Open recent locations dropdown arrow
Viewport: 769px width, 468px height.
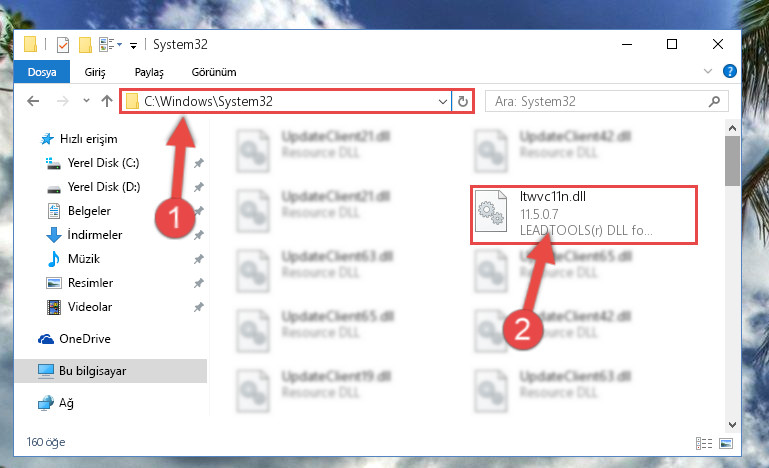coord(86,101)
